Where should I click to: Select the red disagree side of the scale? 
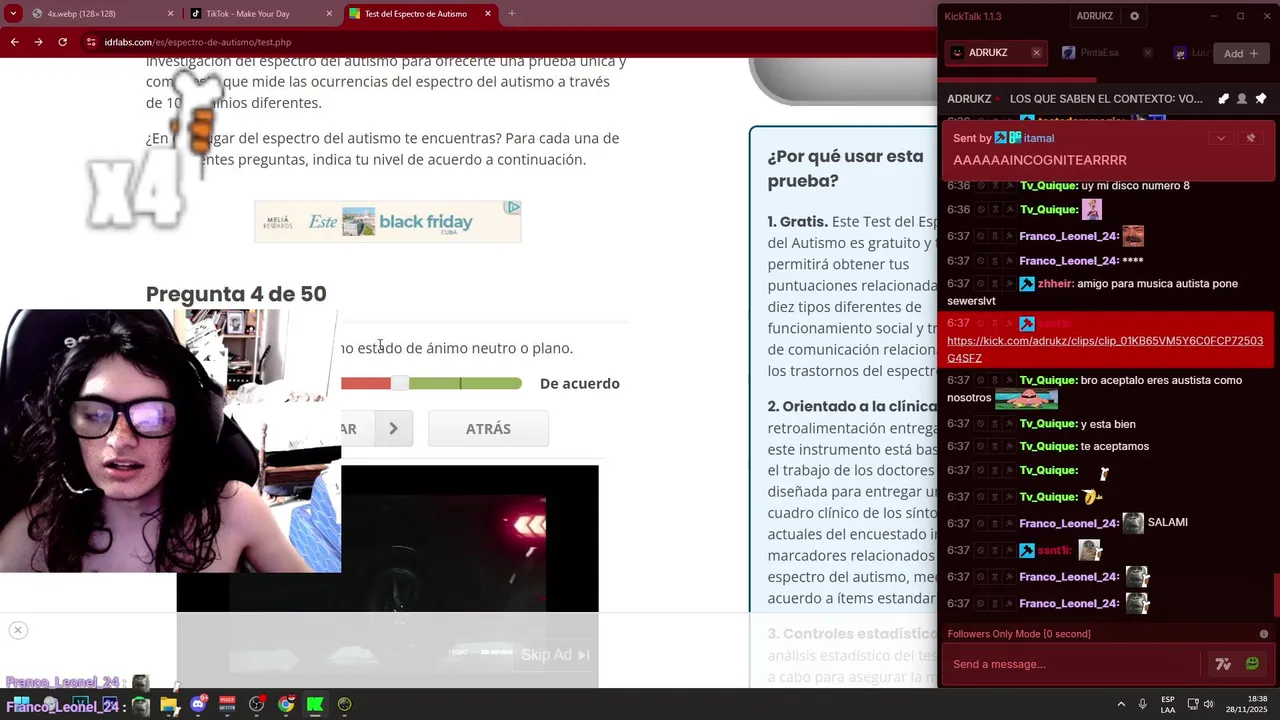click(366, 383)
